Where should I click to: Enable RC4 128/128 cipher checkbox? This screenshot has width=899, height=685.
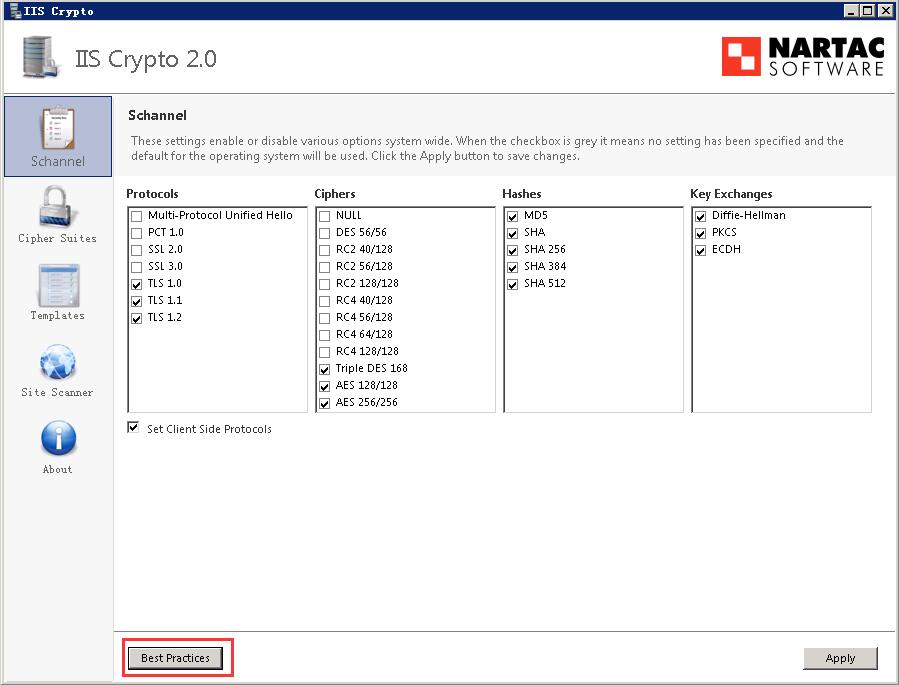tap(325, 353)
